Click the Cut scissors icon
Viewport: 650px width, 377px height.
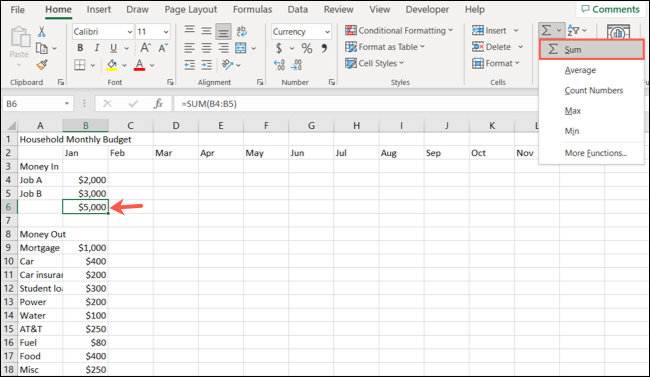pyautogui.click(x=41, y=32)
